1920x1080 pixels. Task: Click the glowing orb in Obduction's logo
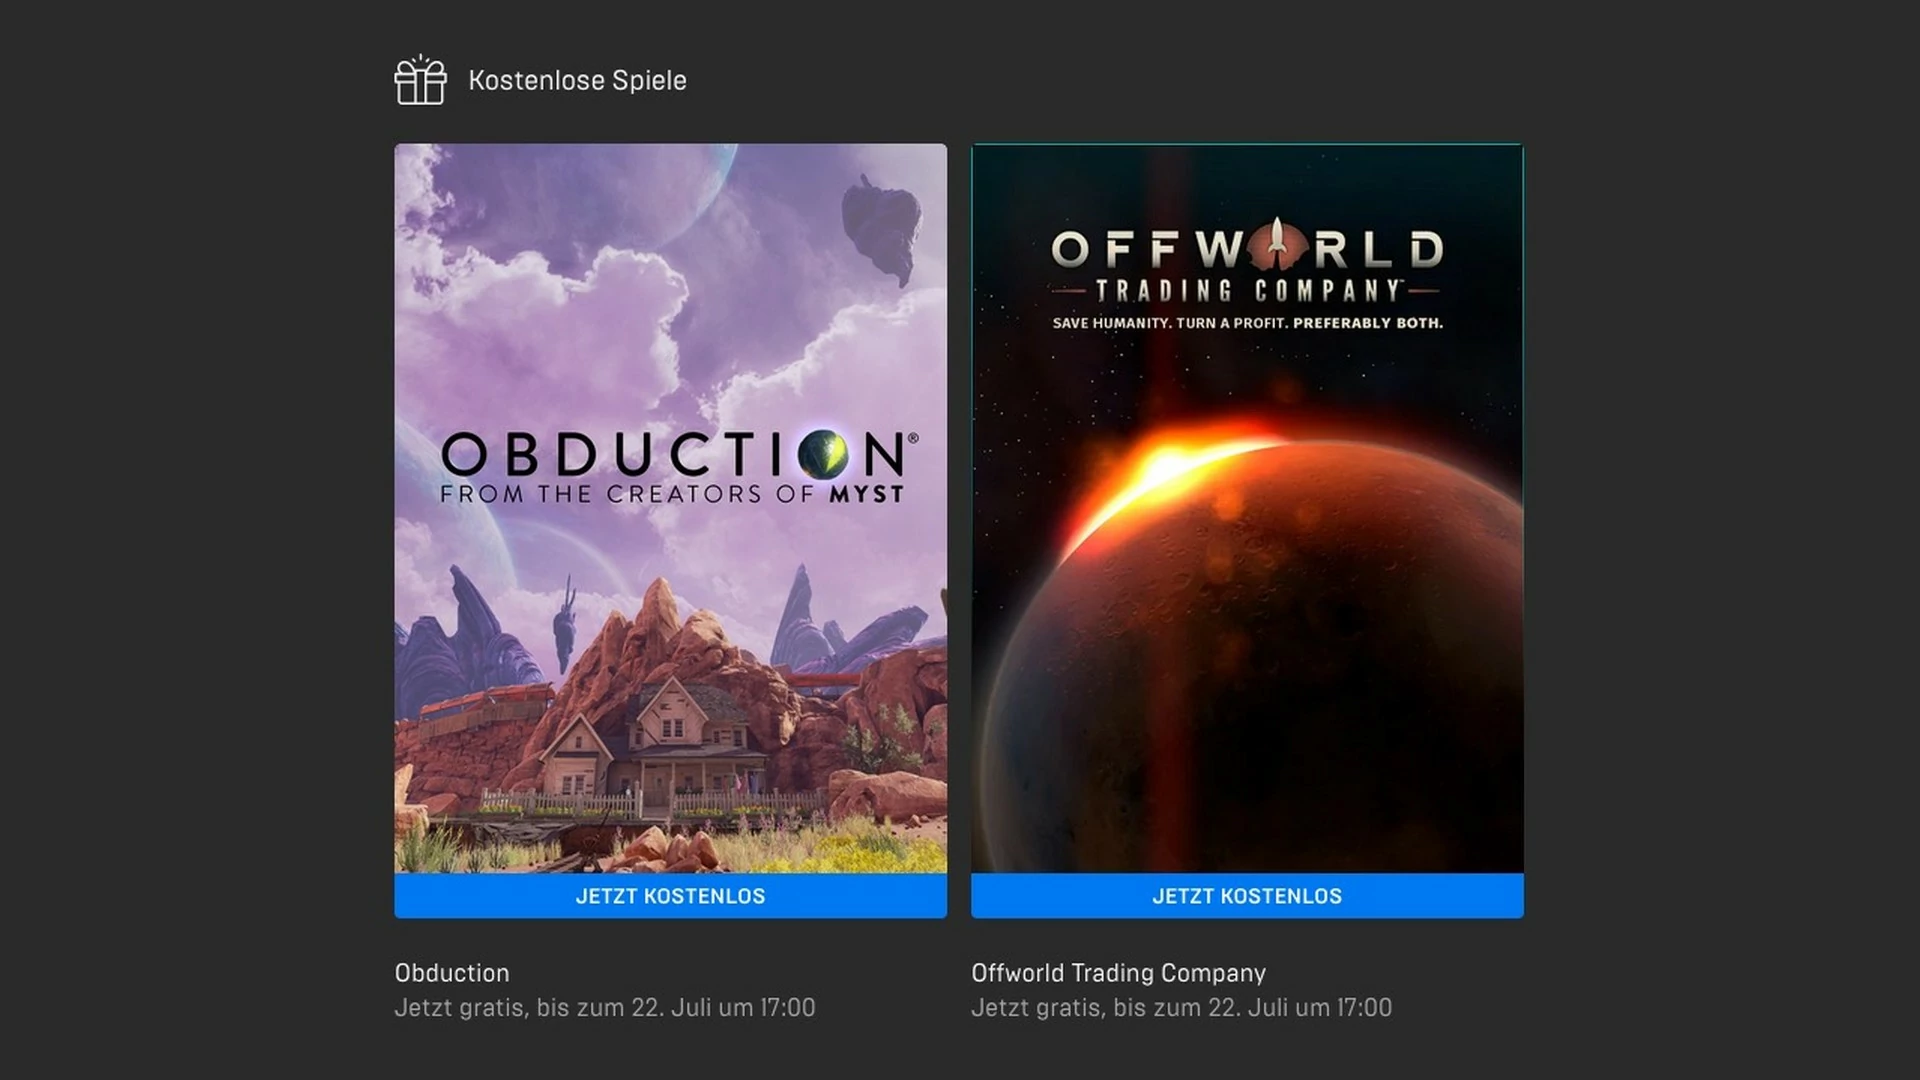[823, 455]
